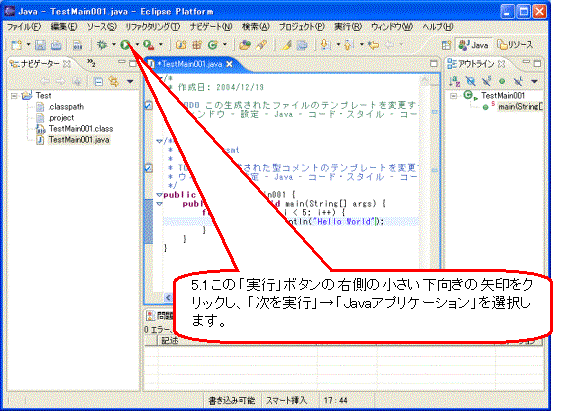Click the Search flashlight toolbar icon
The image size is (565, 411).
(x=262, y=45)
